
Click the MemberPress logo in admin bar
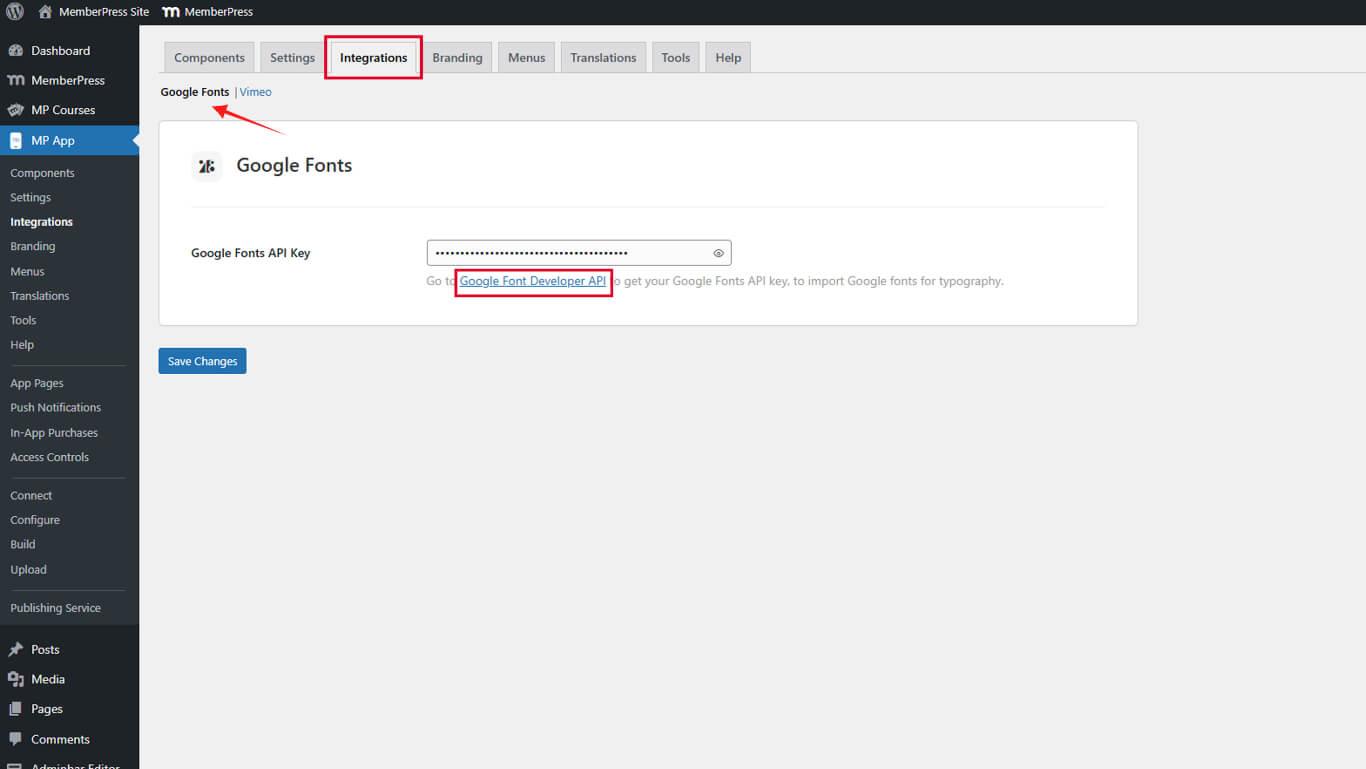tap(171, 12)
